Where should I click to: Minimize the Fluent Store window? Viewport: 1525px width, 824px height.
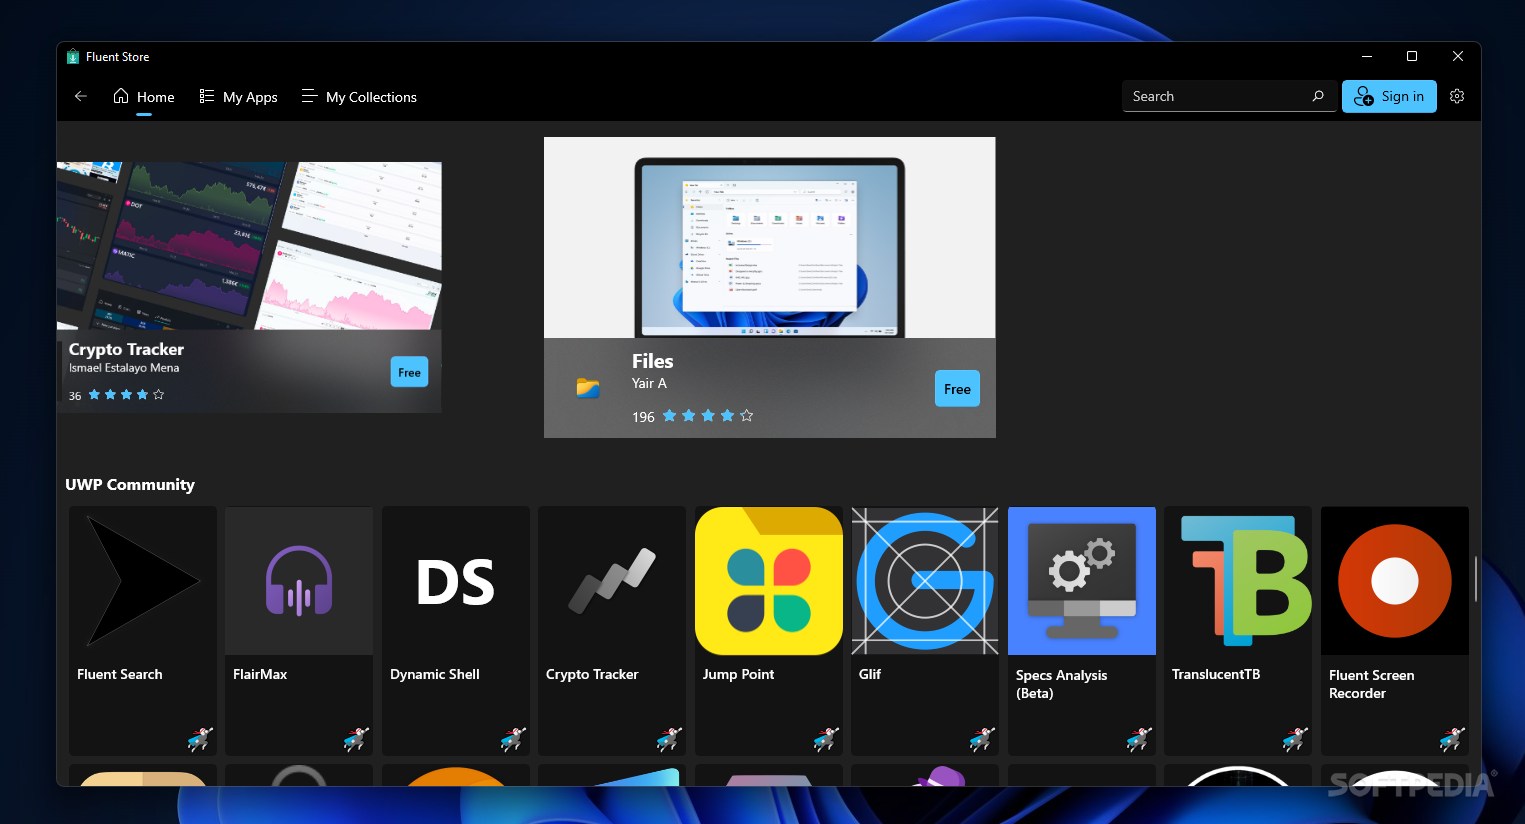(1367, 57)
